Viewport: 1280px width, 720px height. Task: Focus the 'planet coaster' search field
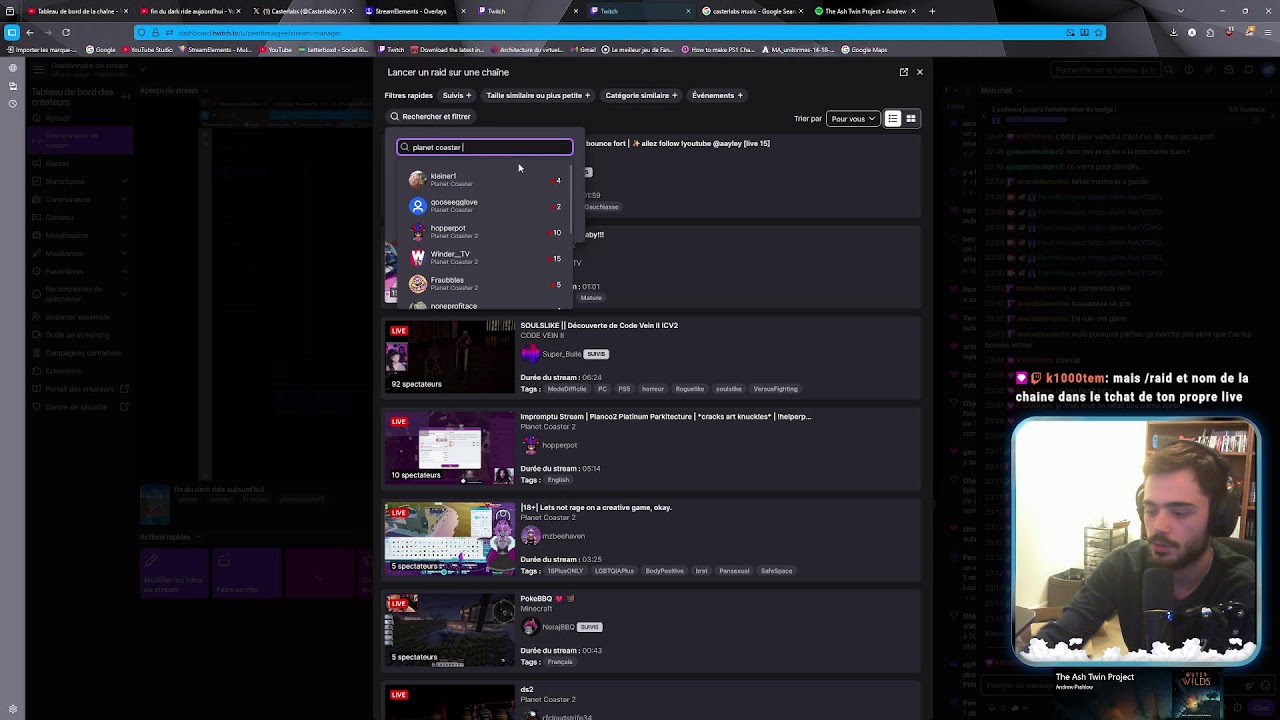(x=485, y=147)
